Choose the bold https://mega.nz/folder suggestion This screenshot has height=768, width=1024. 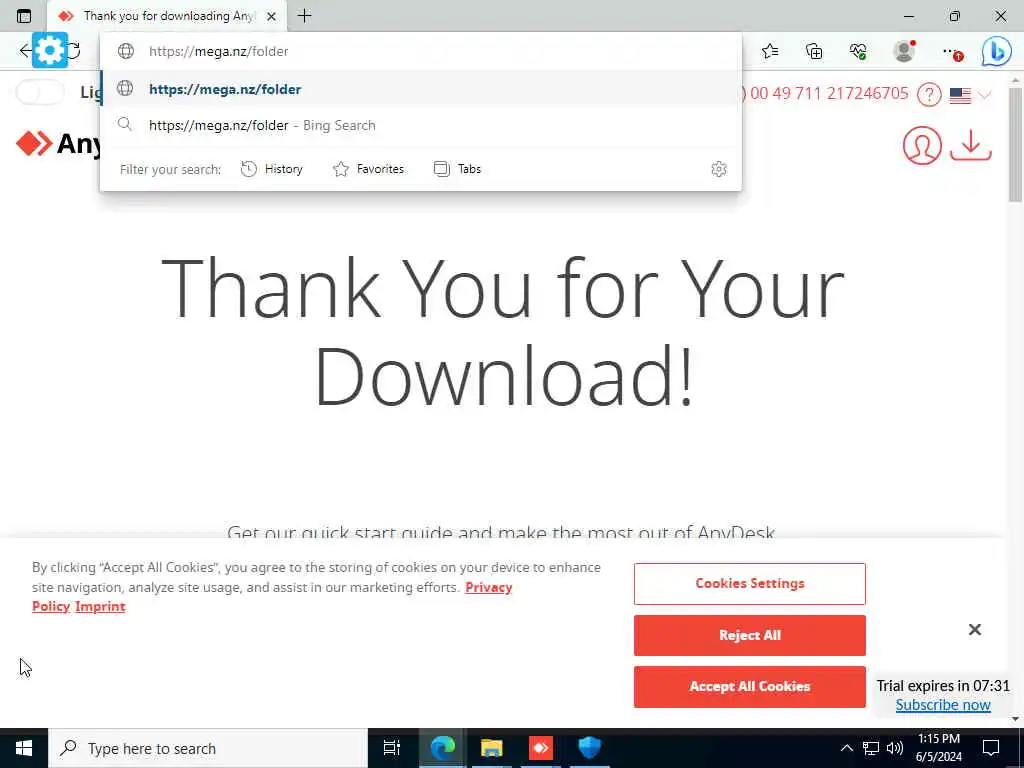pos(421,89)
